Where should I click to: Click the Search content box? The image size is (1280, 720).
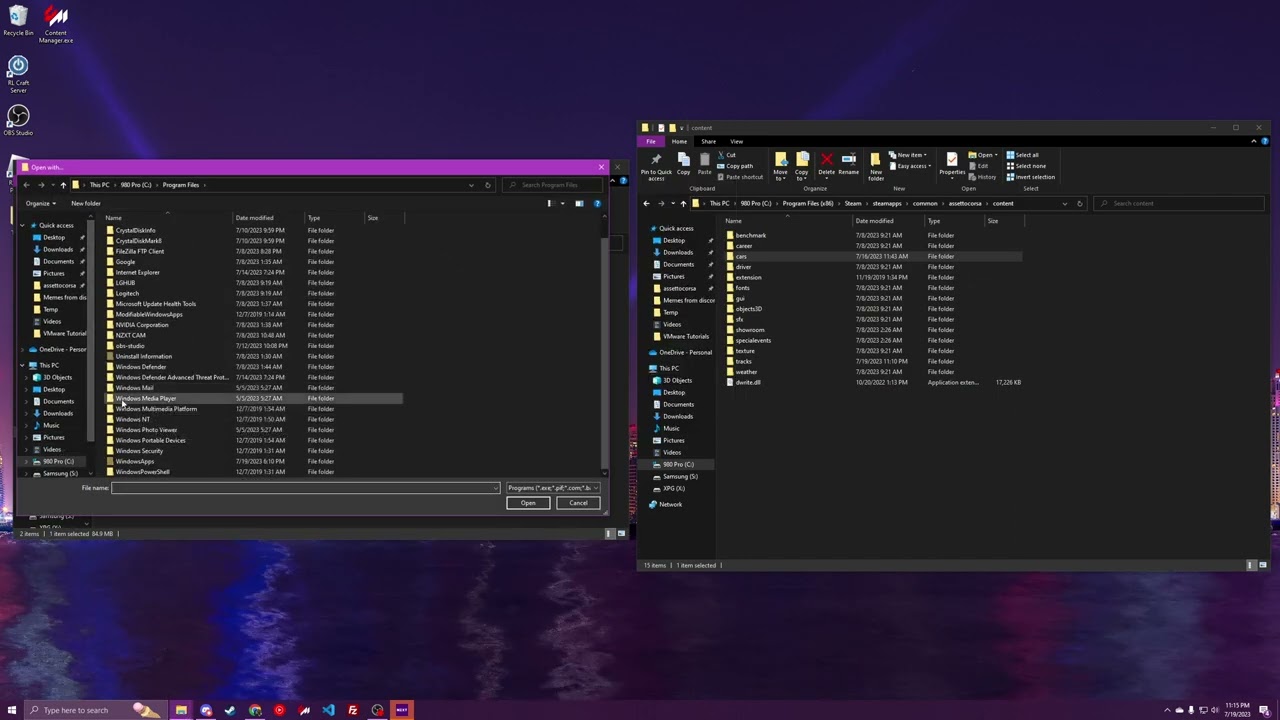click(1180, 203)
